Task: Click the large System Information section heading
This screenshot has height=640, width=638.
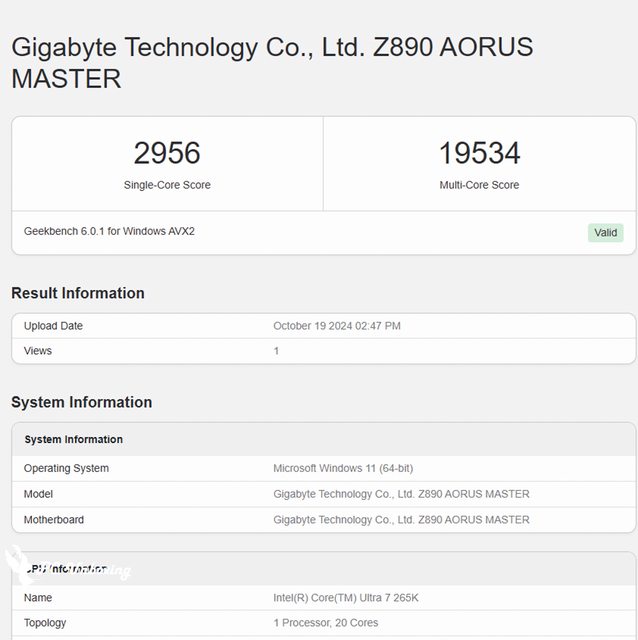Action: pos(81,402)
